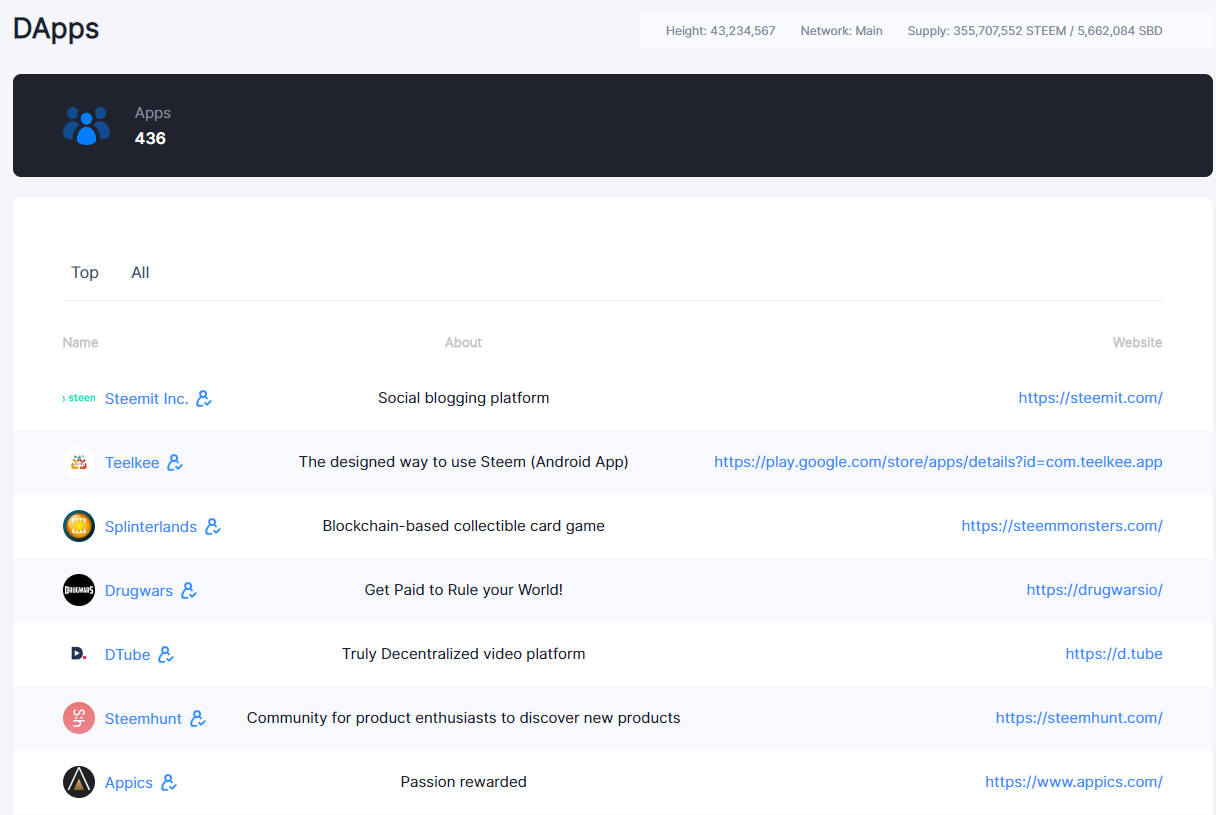Open the www.appics.com website link
1216x815 pixels.
point(1074,782)
